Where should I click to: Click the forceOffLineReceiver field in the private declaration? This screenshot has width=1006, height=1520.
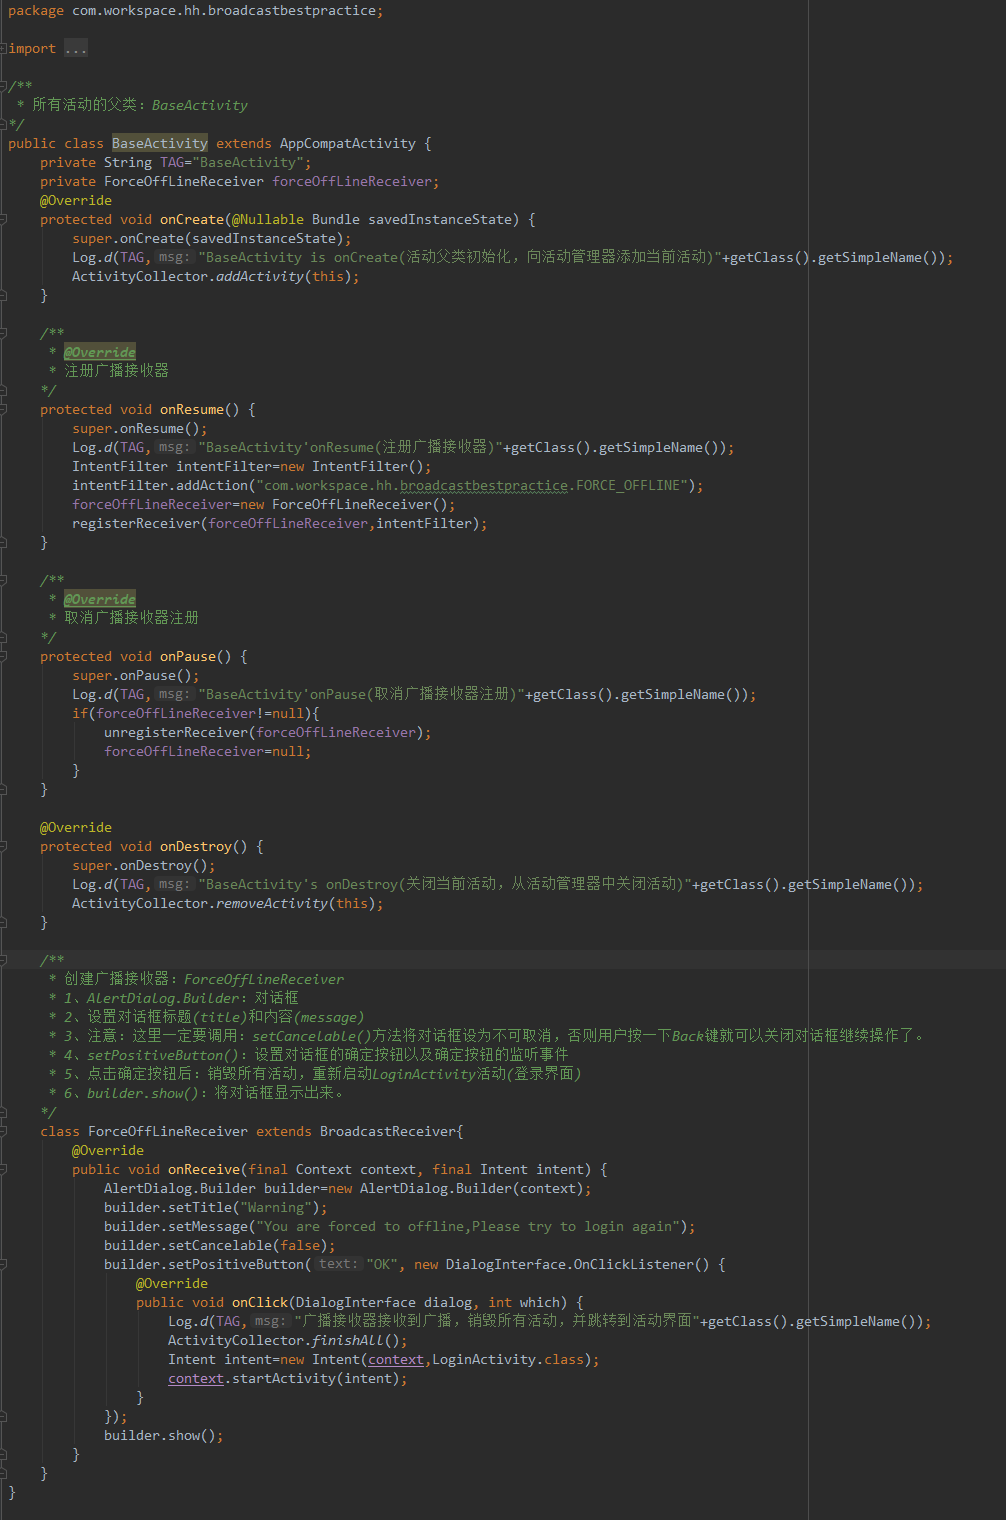pyautogui.click(x=352, y=181)
